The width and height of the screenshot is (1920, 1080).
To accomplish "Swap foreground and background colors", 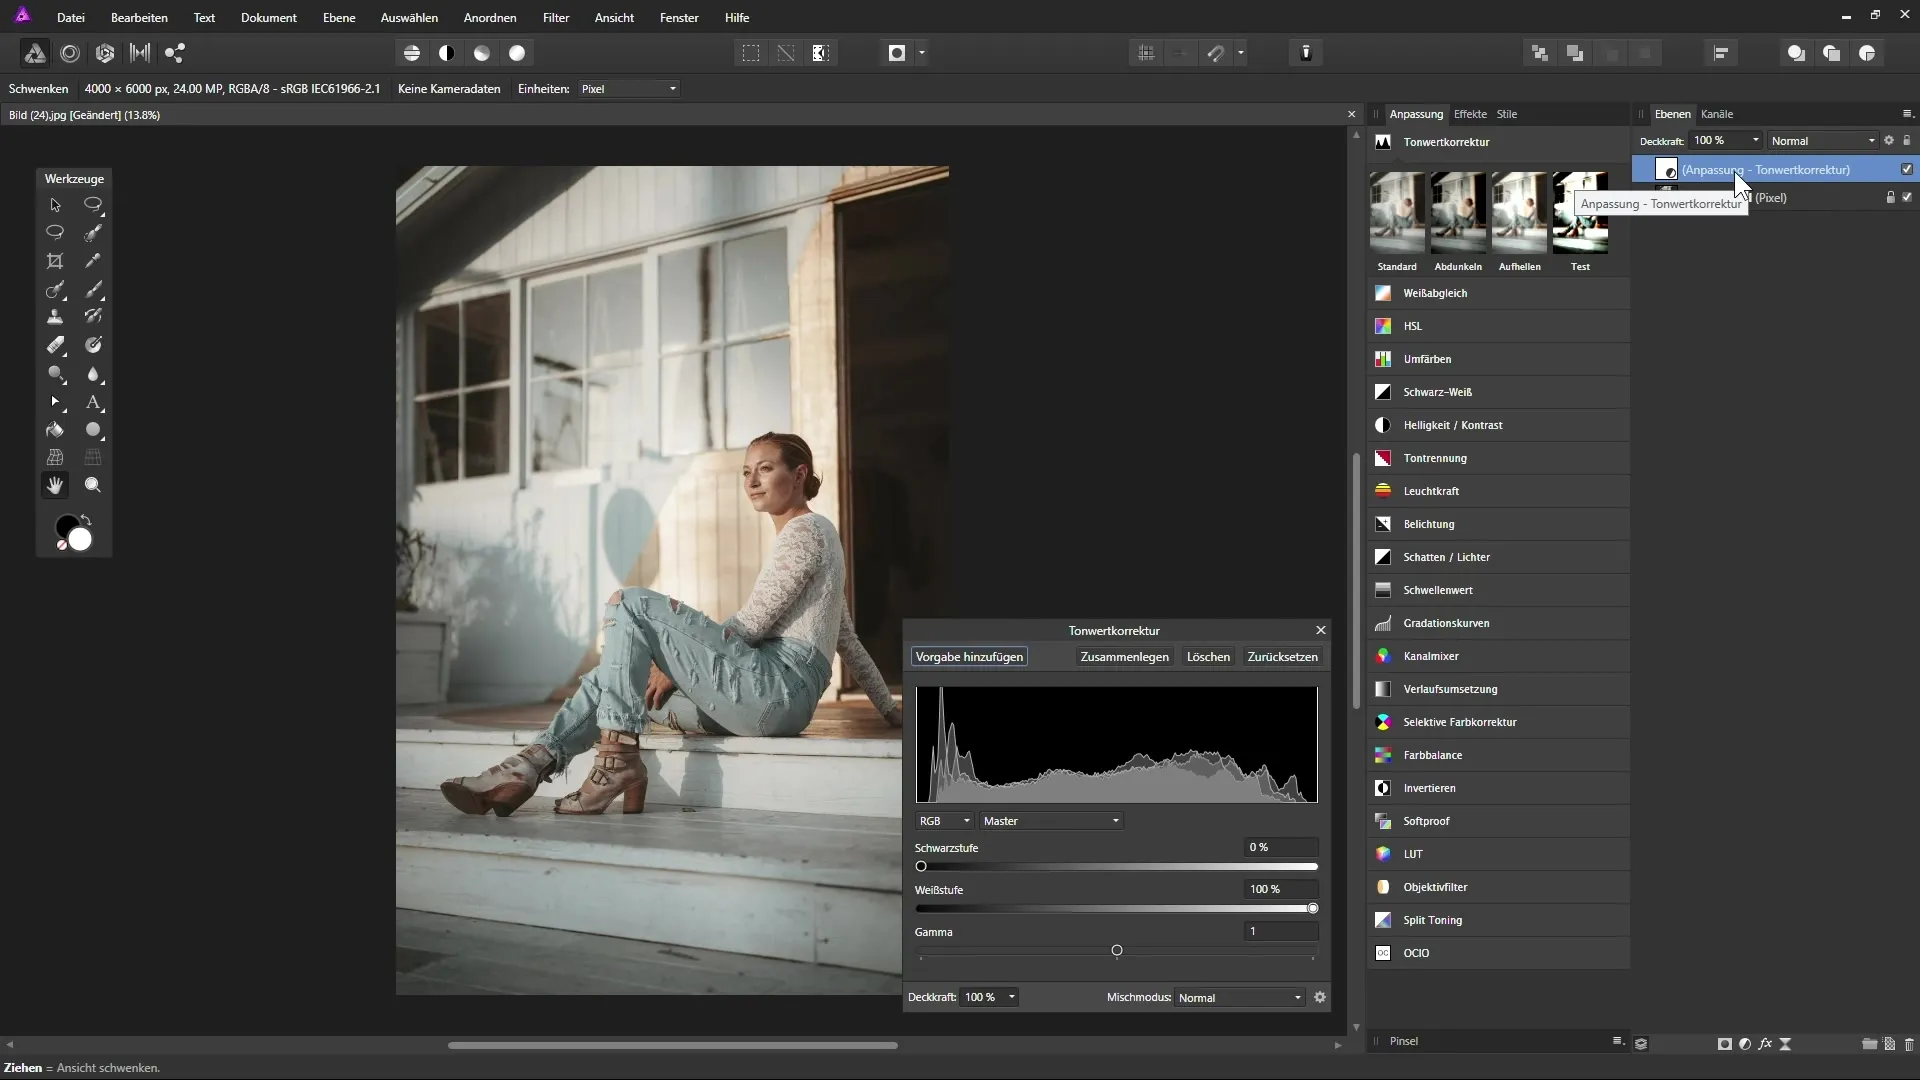I will [x=86, y=520].
